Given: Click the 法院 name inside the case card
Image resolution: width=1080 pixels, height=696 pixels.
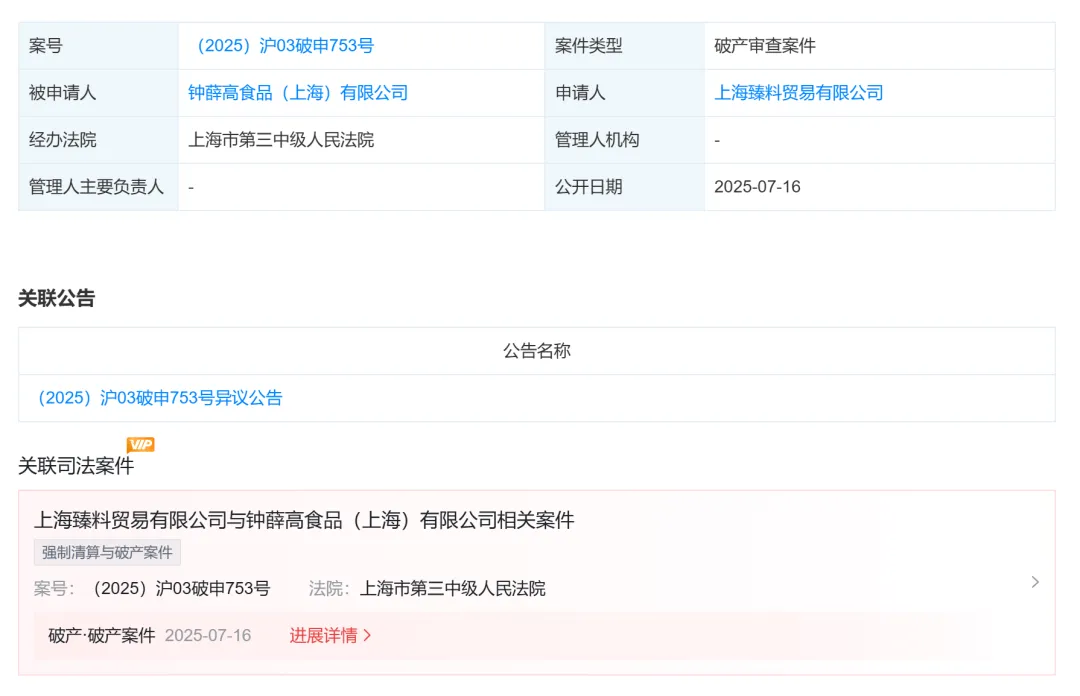Looking at the screenshot, I should (455, 588).
